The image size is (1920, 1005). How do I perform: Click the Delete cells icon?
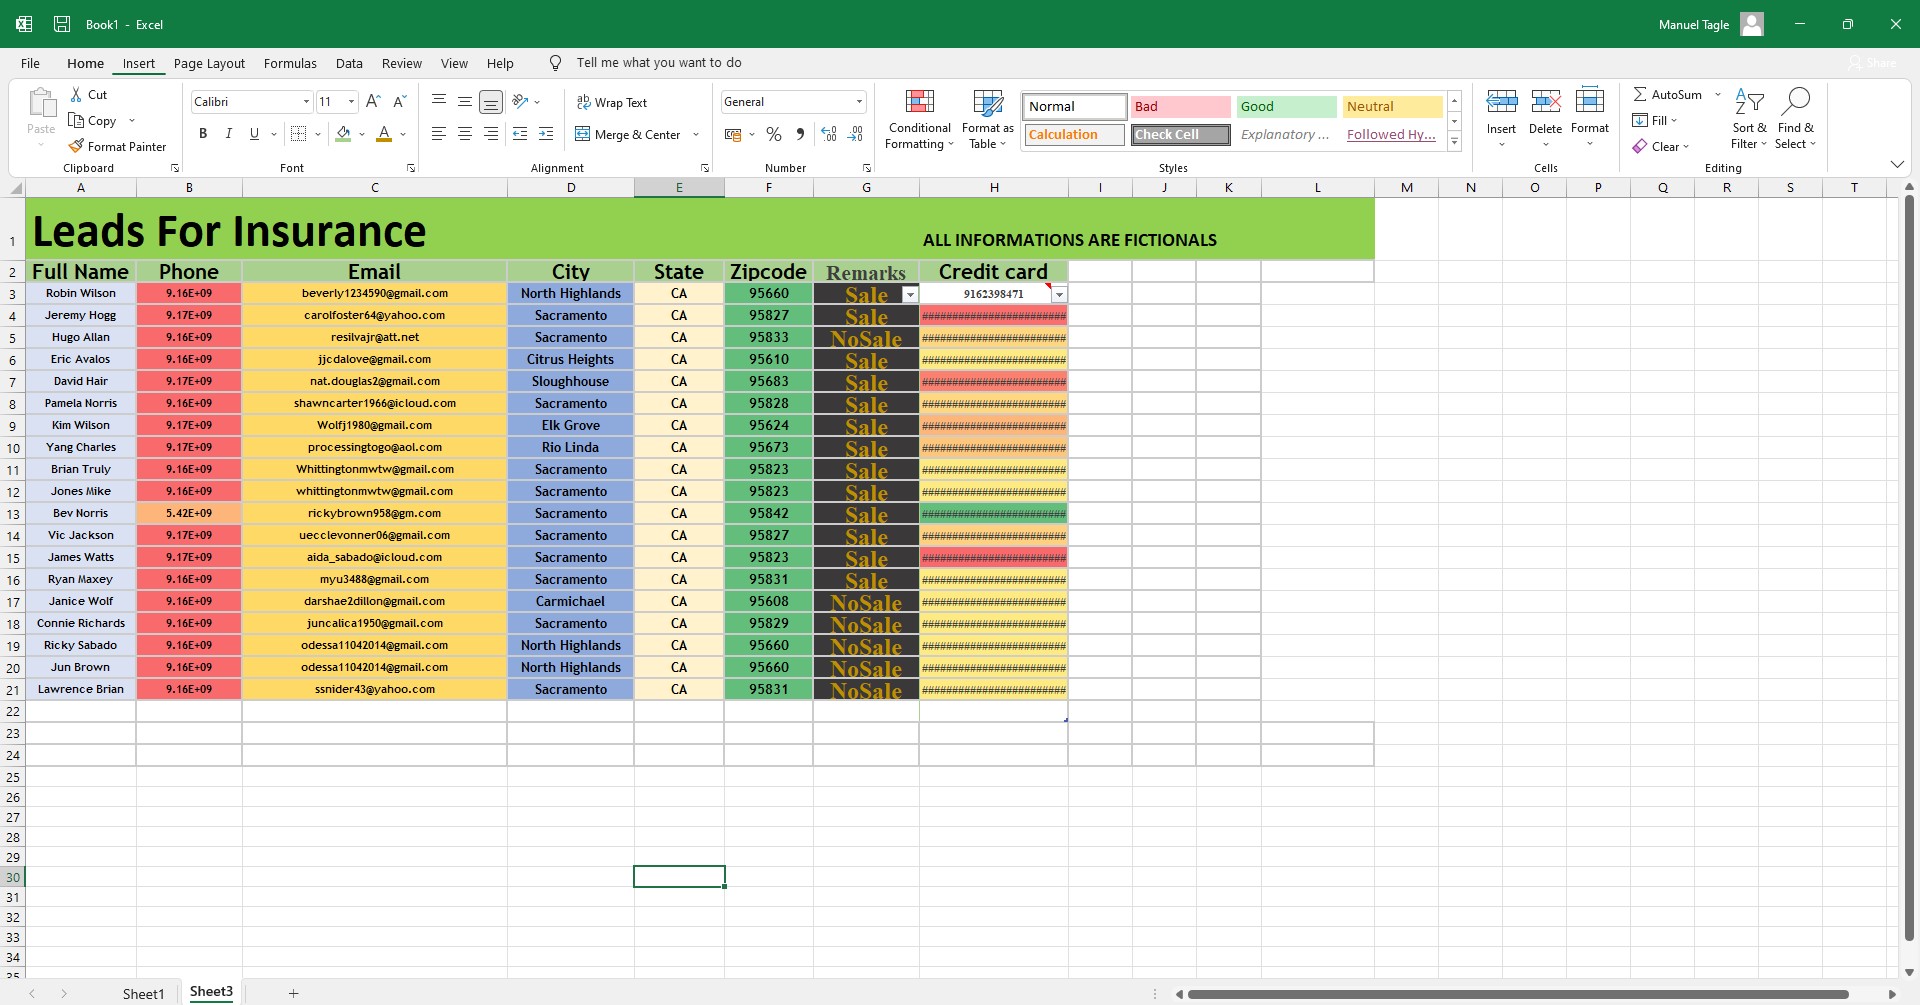(1545, 101)
